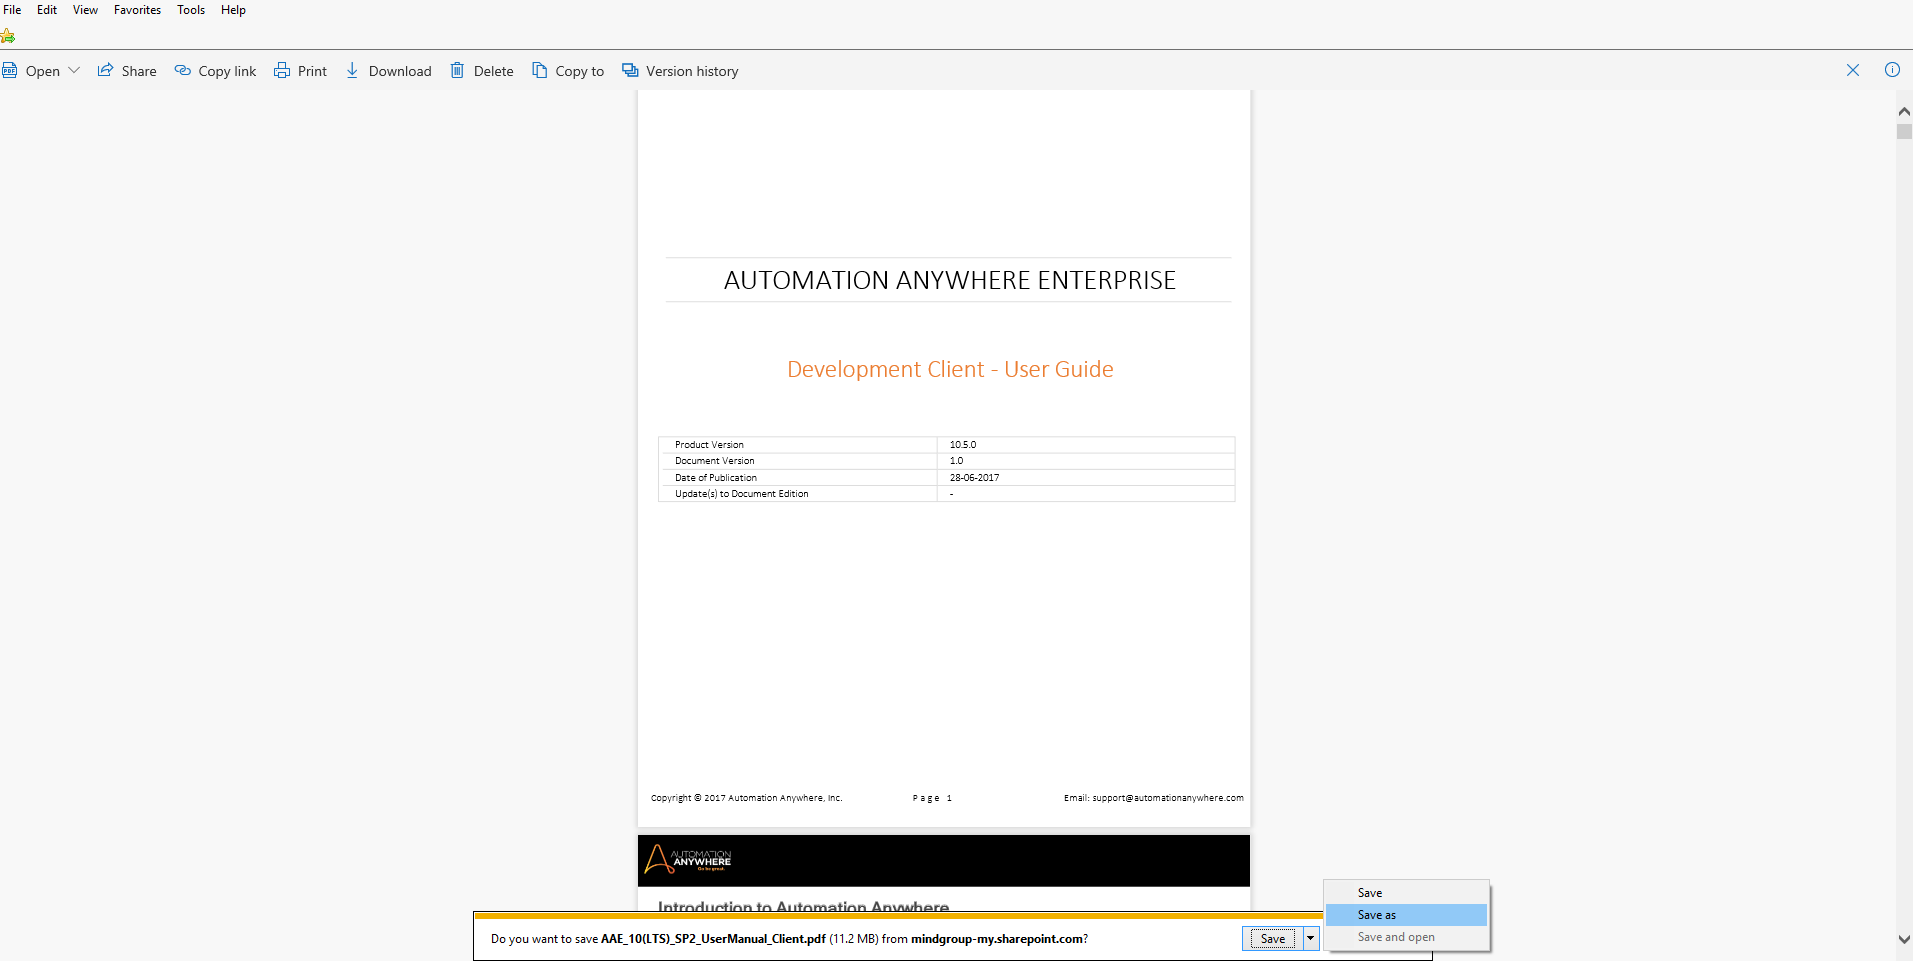Close the PDF preview with X
Viewport: 1913px width, 961px height.
point(1853,70)
